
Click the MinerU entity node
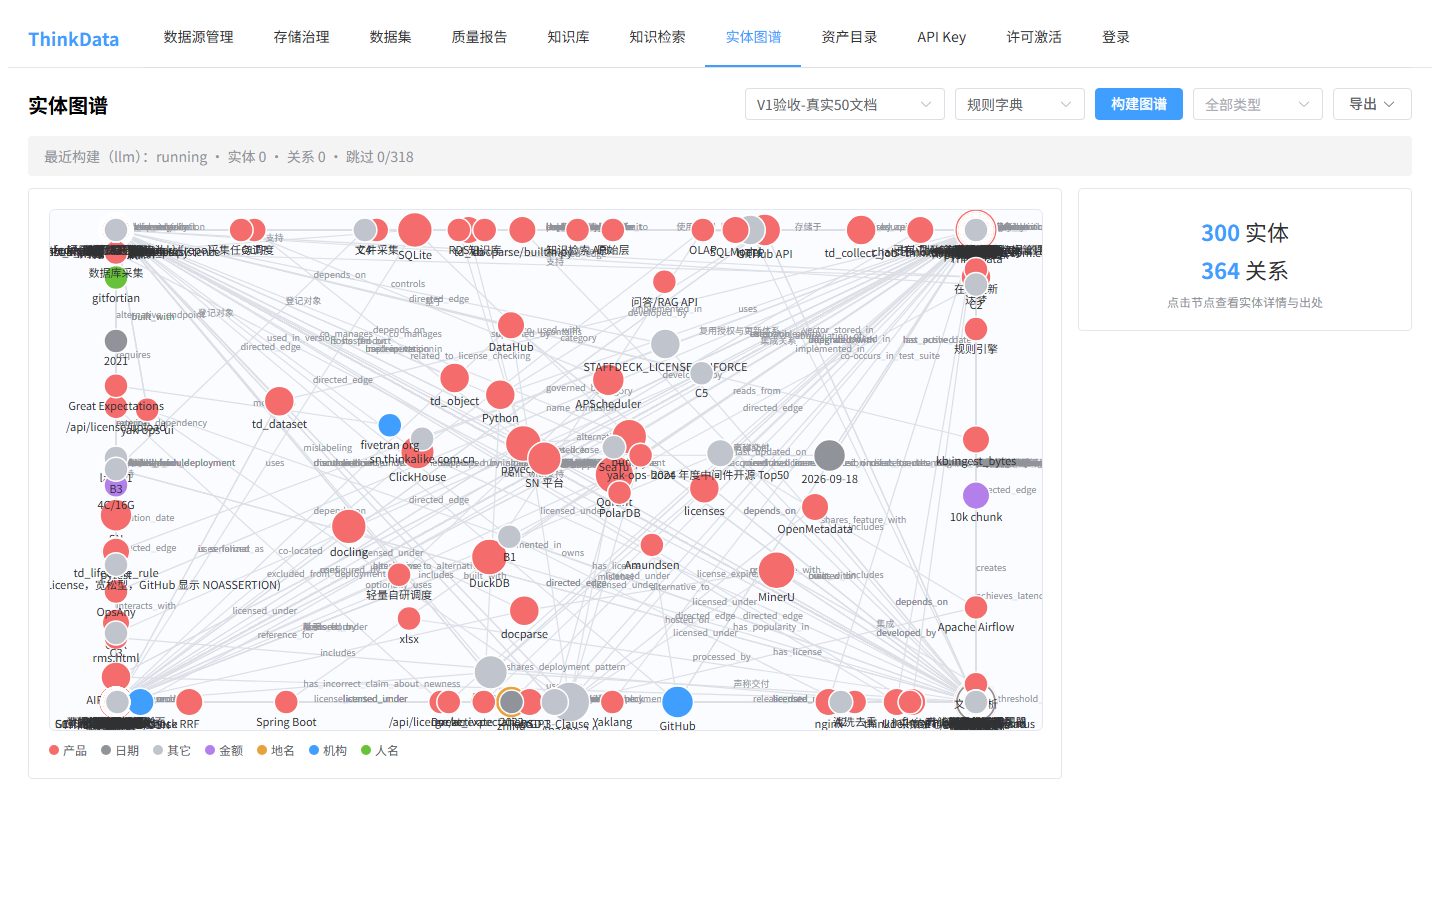point(776,571)
